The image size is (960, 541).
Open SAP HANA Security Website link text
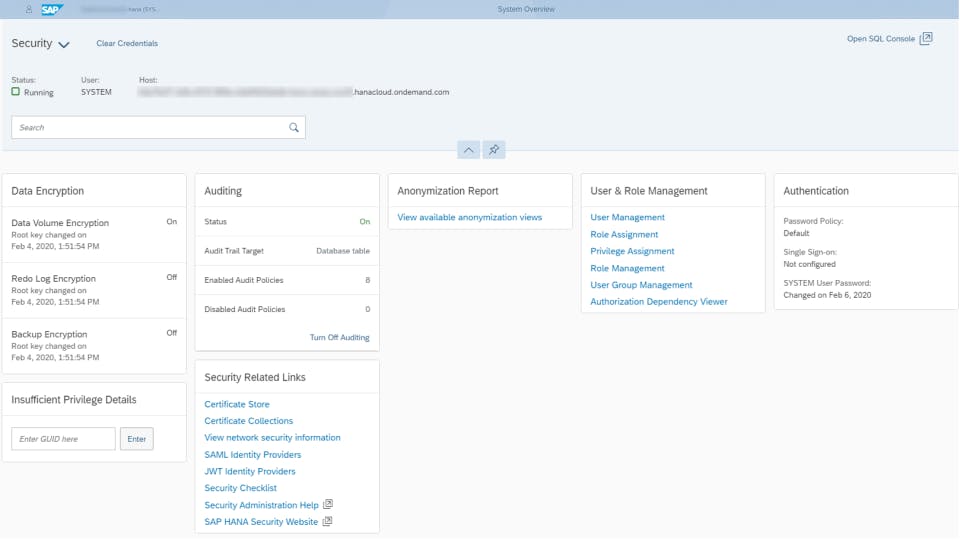[261, 522]
